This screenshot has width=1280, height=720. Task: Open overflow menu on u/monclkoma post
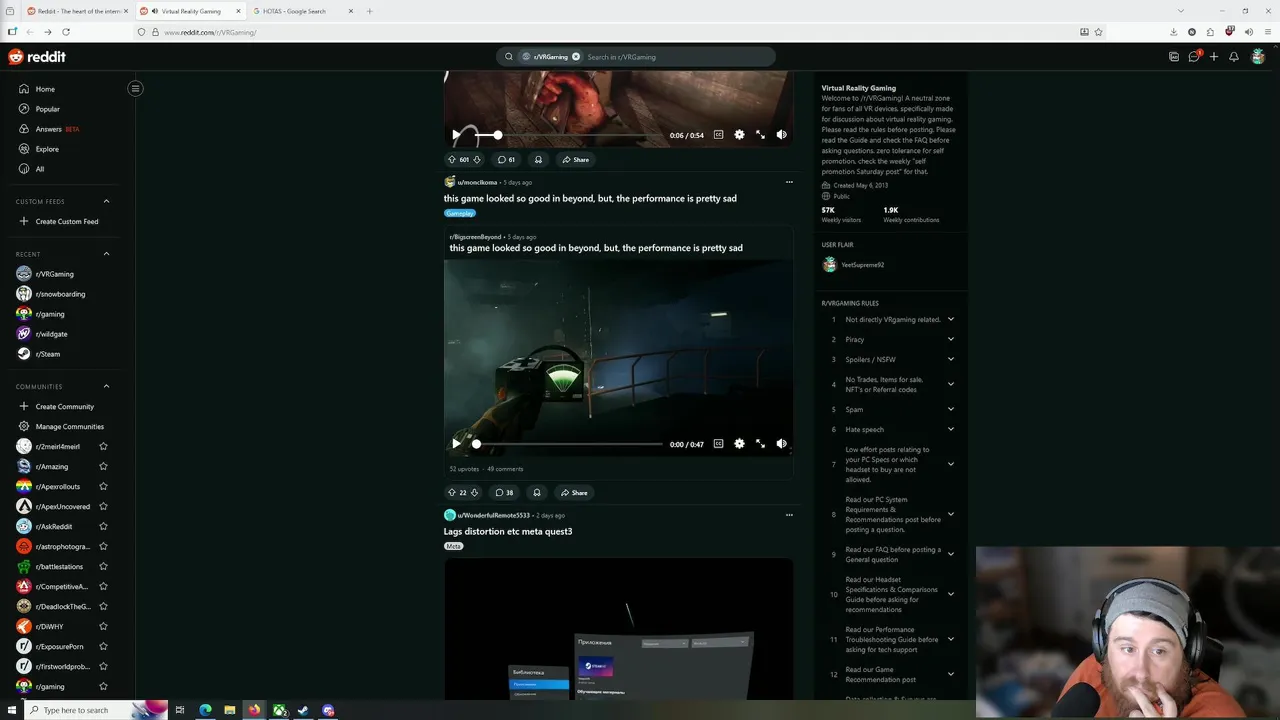[x=789, y=182]
